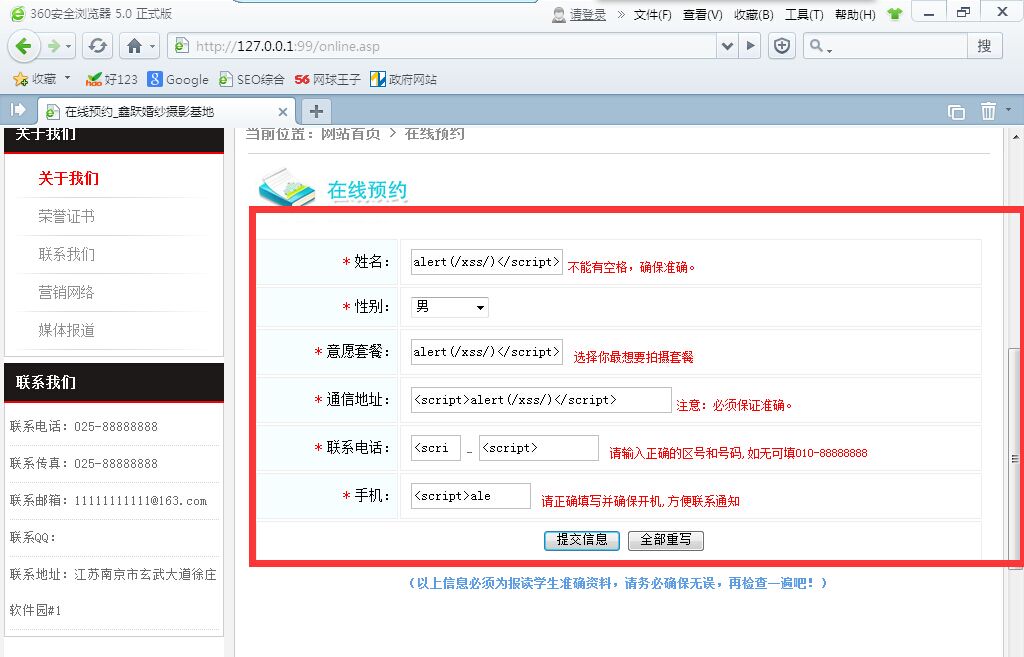Open 营销网络 sidebar link

(67, 292)
